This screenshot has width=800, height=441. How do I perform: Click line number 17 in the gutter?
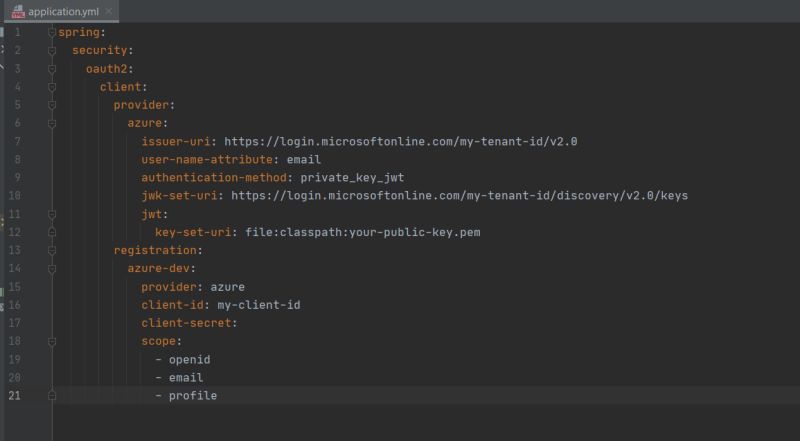pos(14,323)
